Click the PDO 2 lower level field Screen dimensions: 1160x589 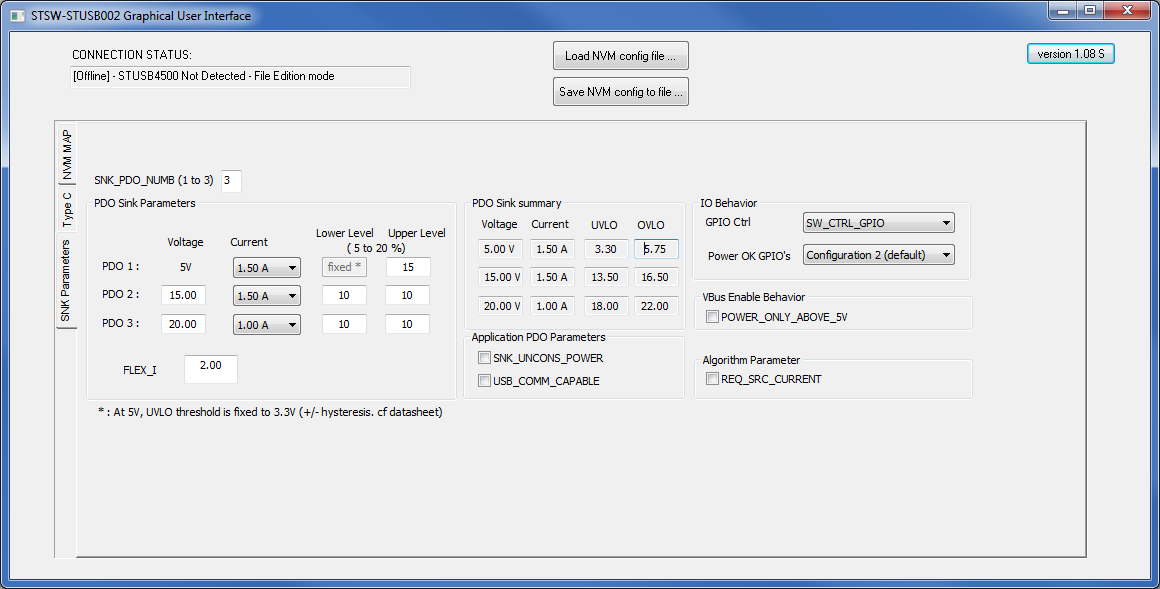344,295
